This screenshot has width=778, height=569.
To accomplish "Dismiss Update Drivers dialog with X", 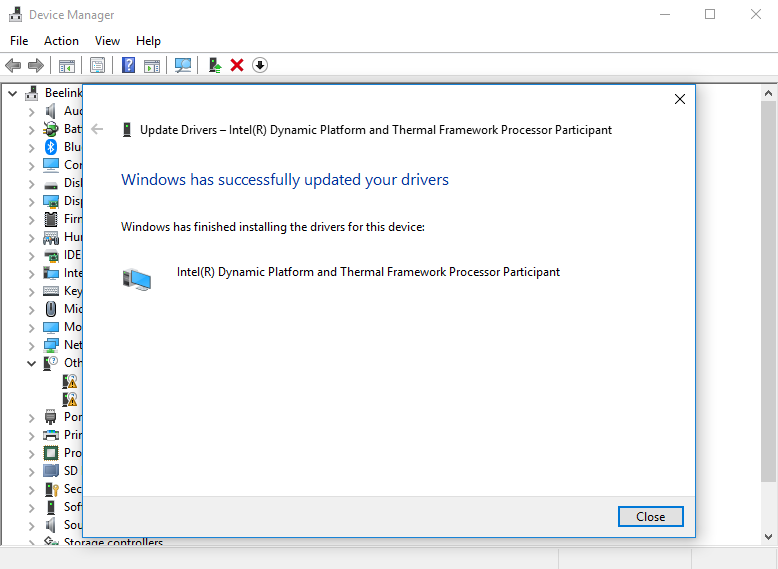I will point(680,99).
